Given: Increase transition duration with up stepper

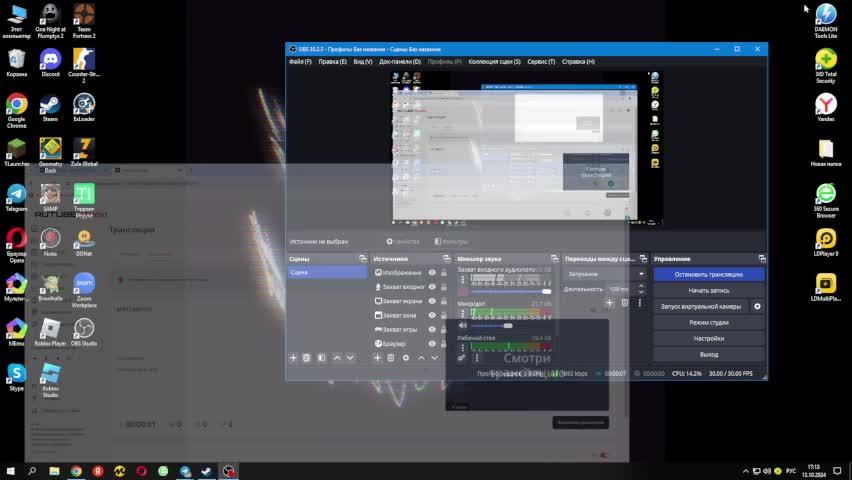Looking at the screenshot, I should [x=641, y=286].
